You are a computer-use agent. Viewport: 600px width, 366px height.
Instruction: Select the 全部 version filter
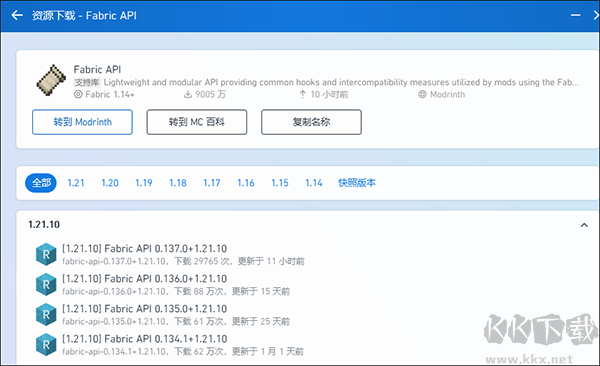point(41,183)
